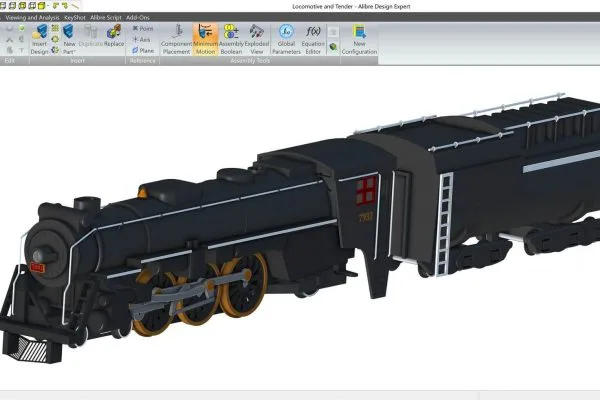Image resolution: width=600 pixels, height=400 pixels.
Task: Click the New Configuration icon
Action: pyautogui.click(x=359, y=32)
